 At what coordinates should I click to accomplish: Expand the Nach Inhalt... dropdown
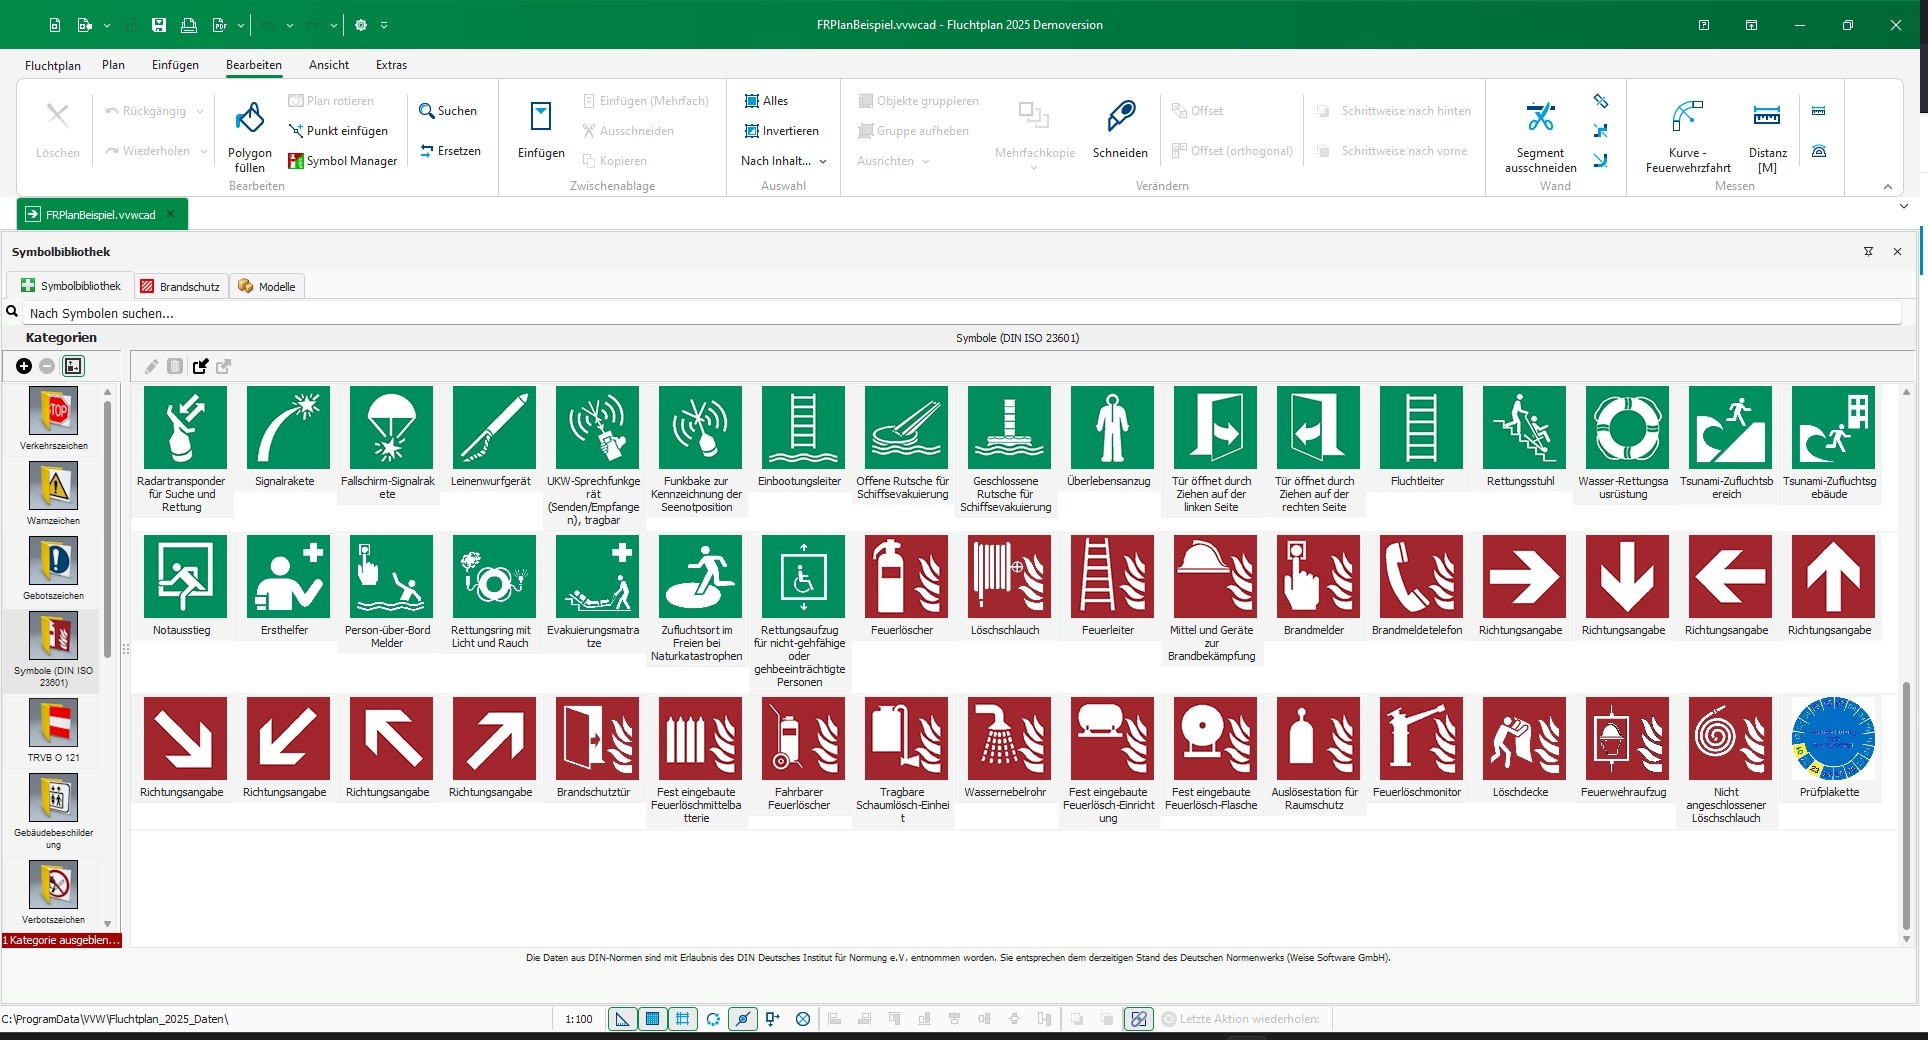click(784, 161)
